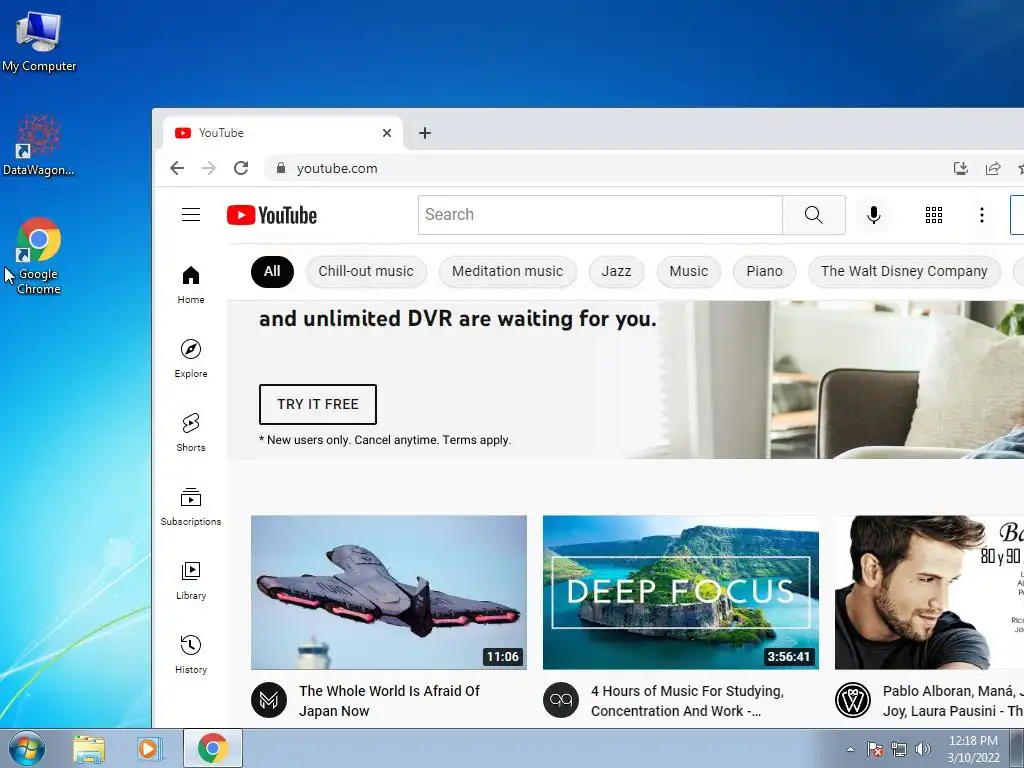Open Windows Explorer from taskbar
Viewport: 1024px width, 768px height.
[89, 749]
